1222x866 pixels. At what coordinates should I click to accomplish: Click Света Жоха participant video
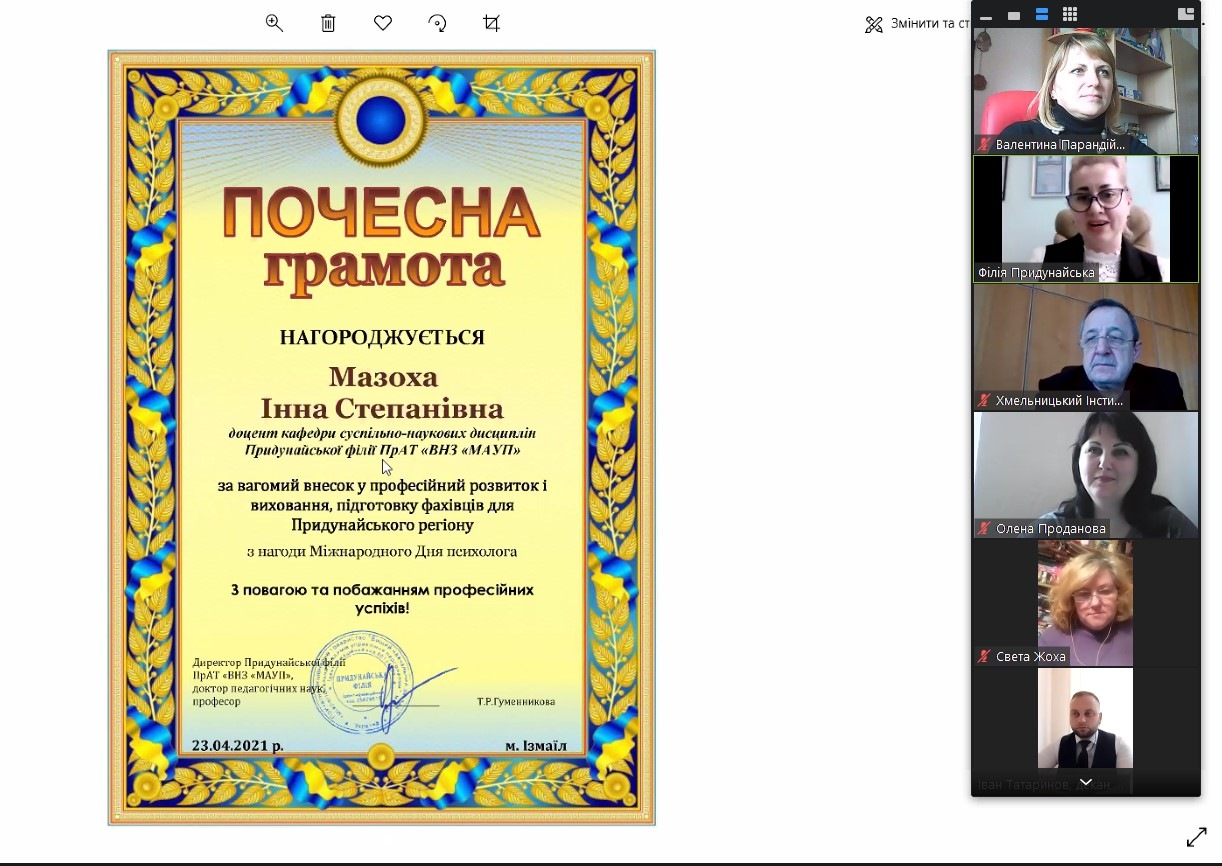click(1085, 602)
